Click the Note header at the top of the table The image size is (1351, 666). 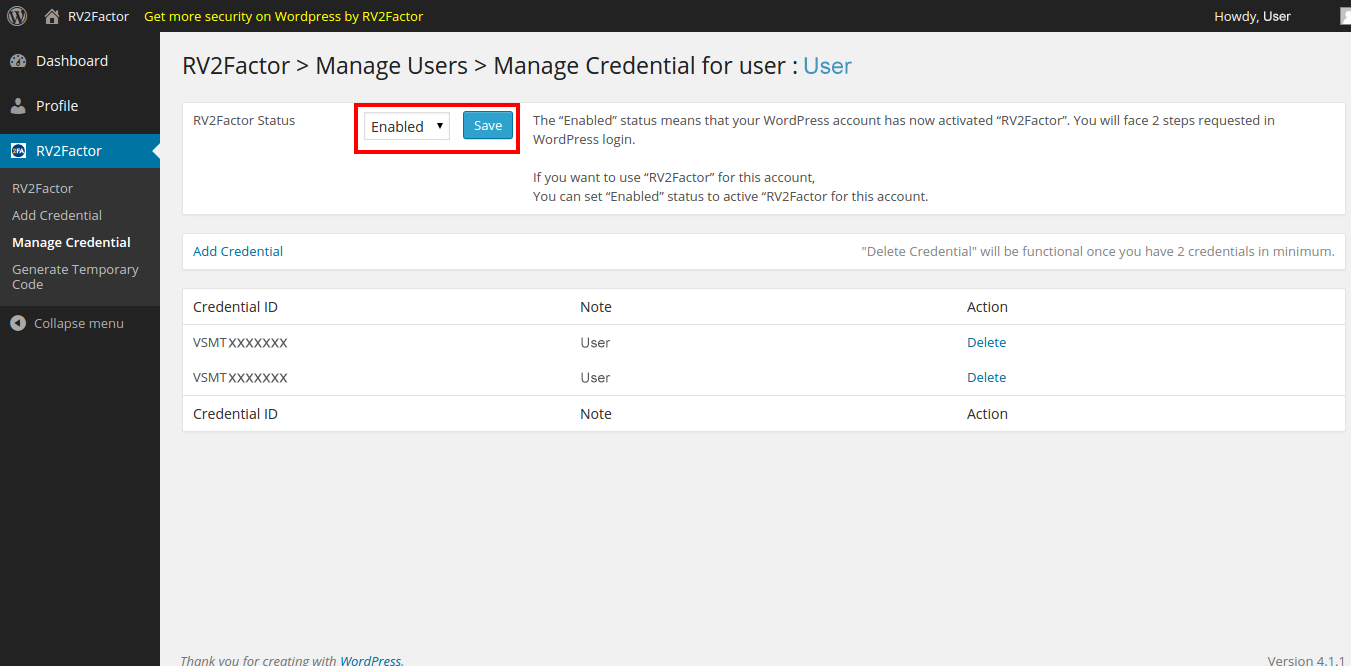tap(596, 307)
